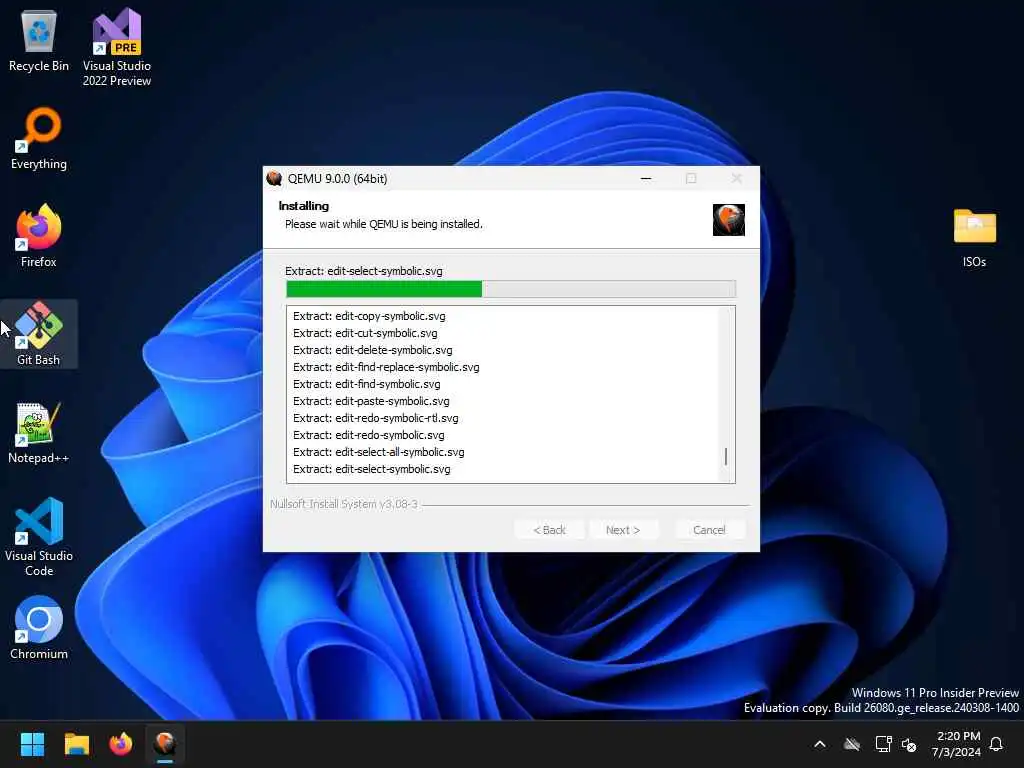Click the disabled Next button

click(x=623, y=530)
